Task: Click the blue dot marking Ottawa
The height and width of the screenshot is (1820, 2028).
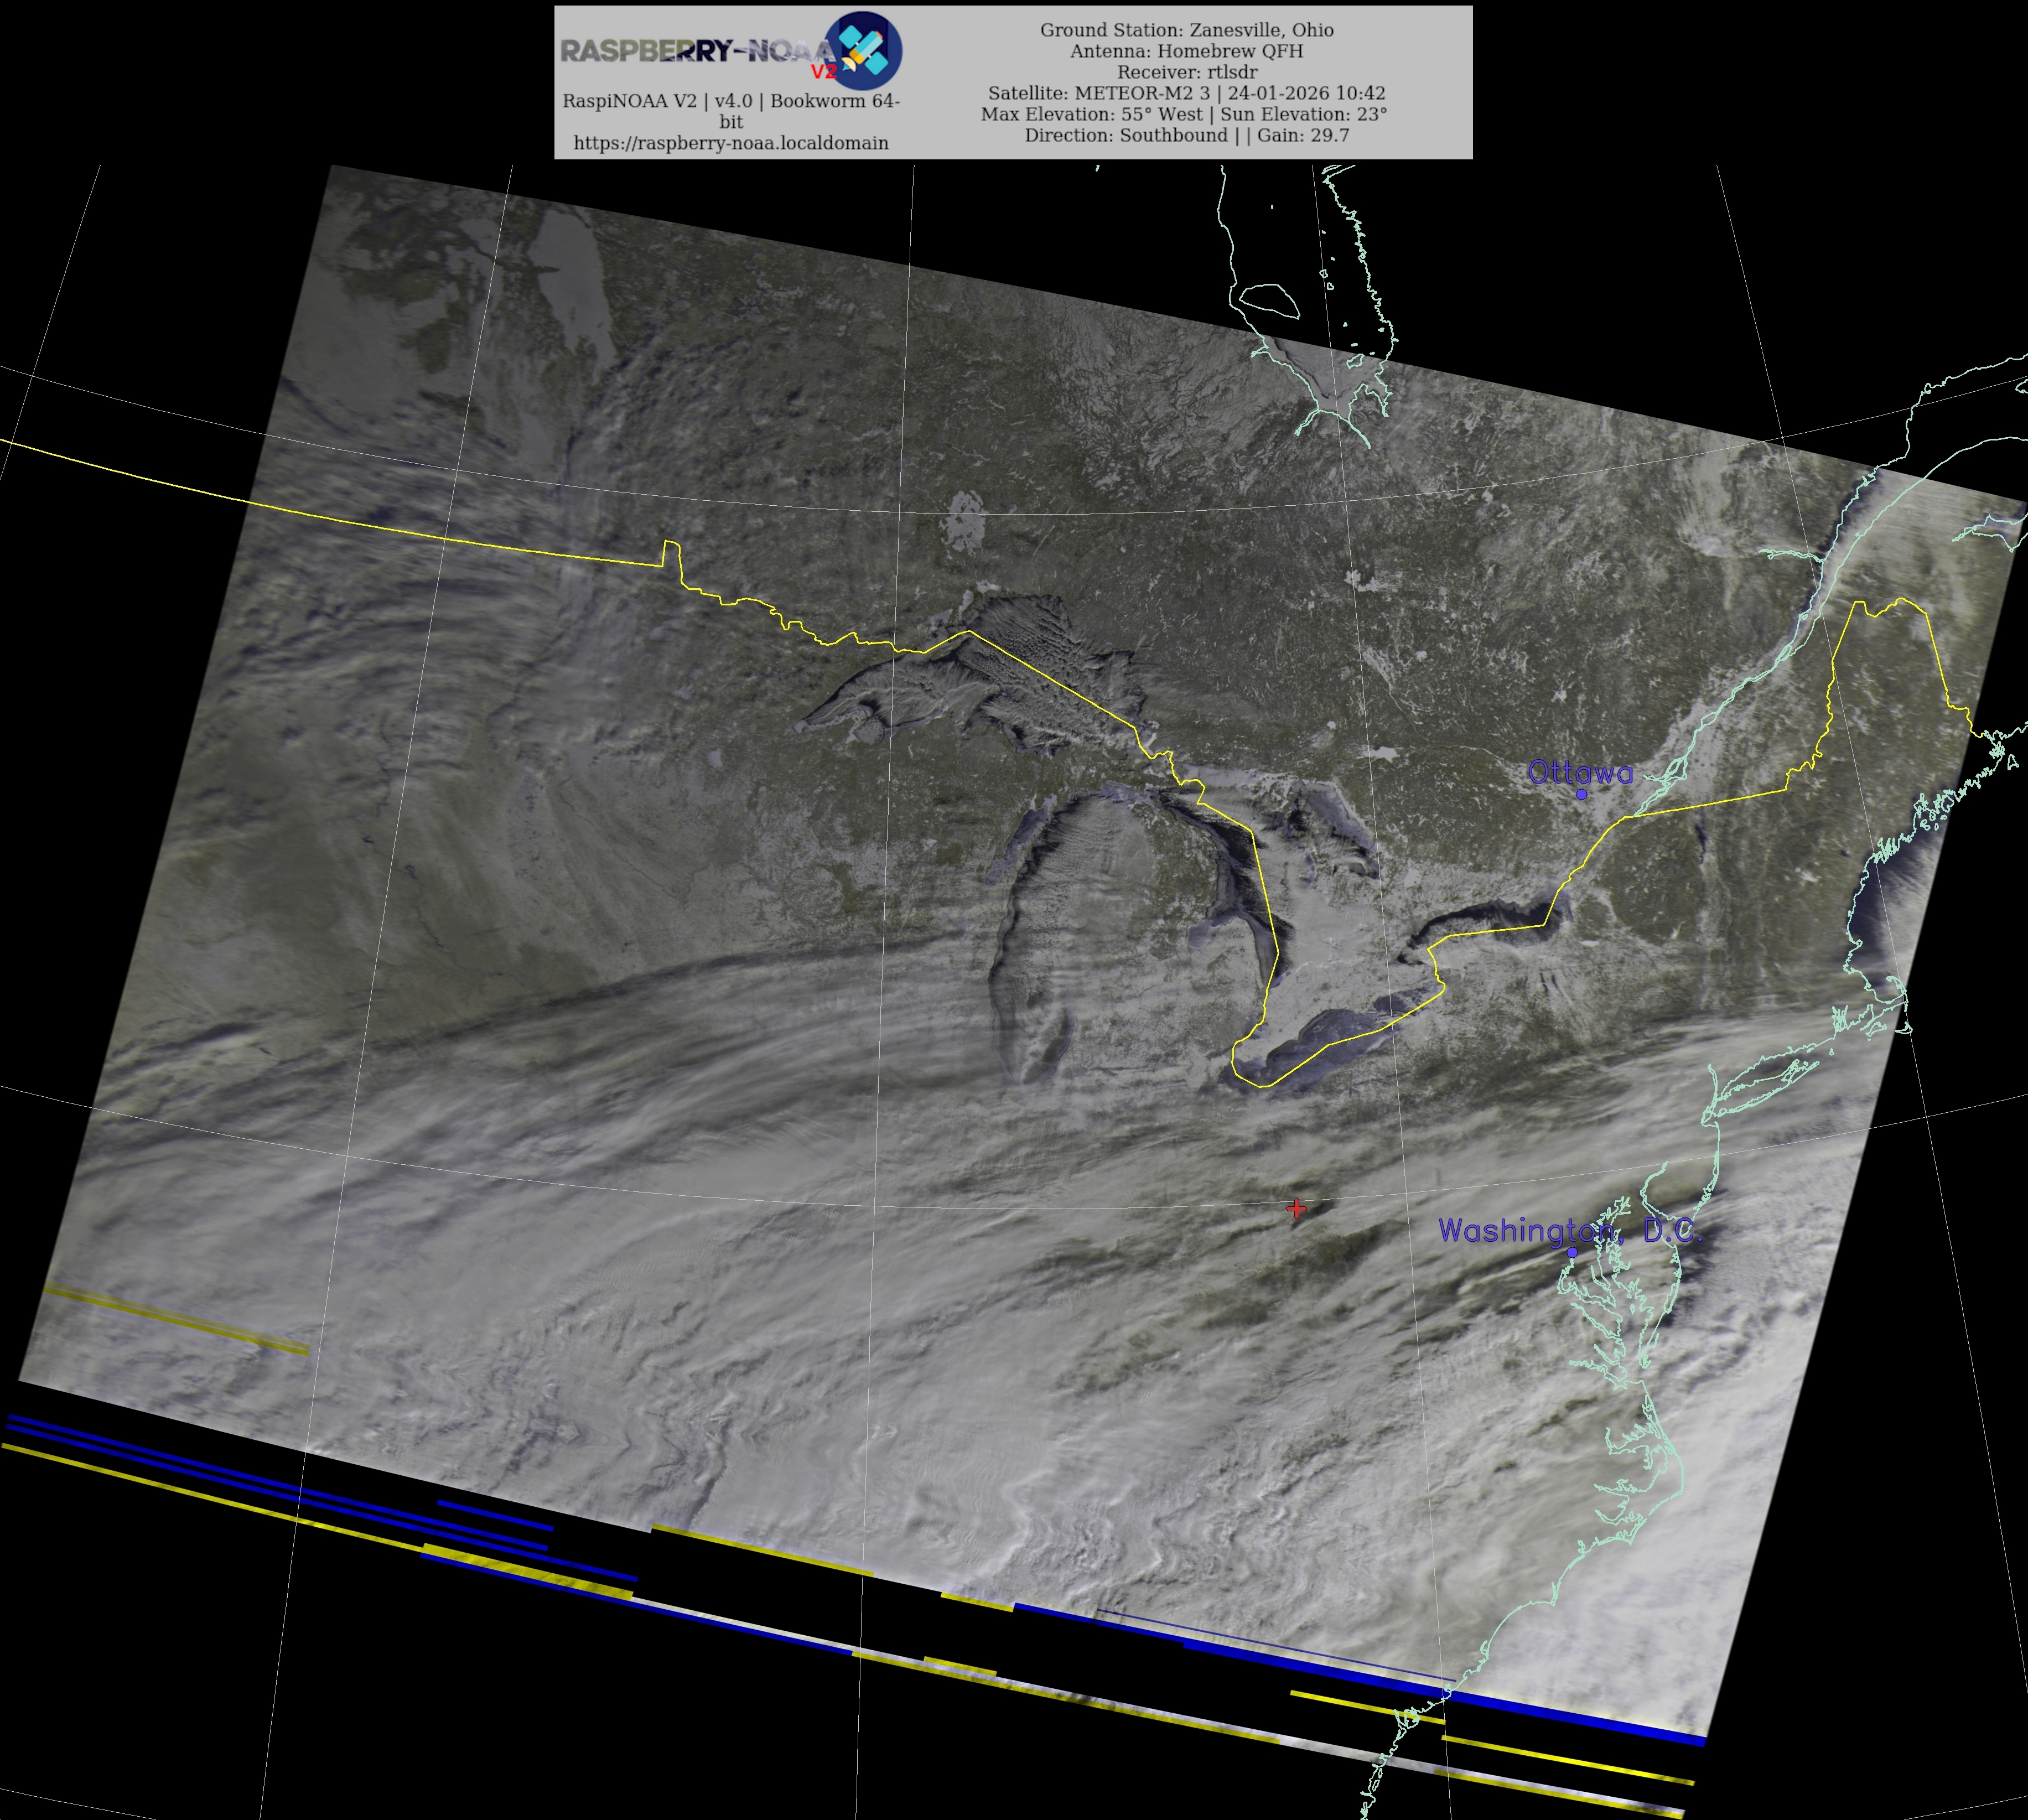Action: click(1581, 794)
